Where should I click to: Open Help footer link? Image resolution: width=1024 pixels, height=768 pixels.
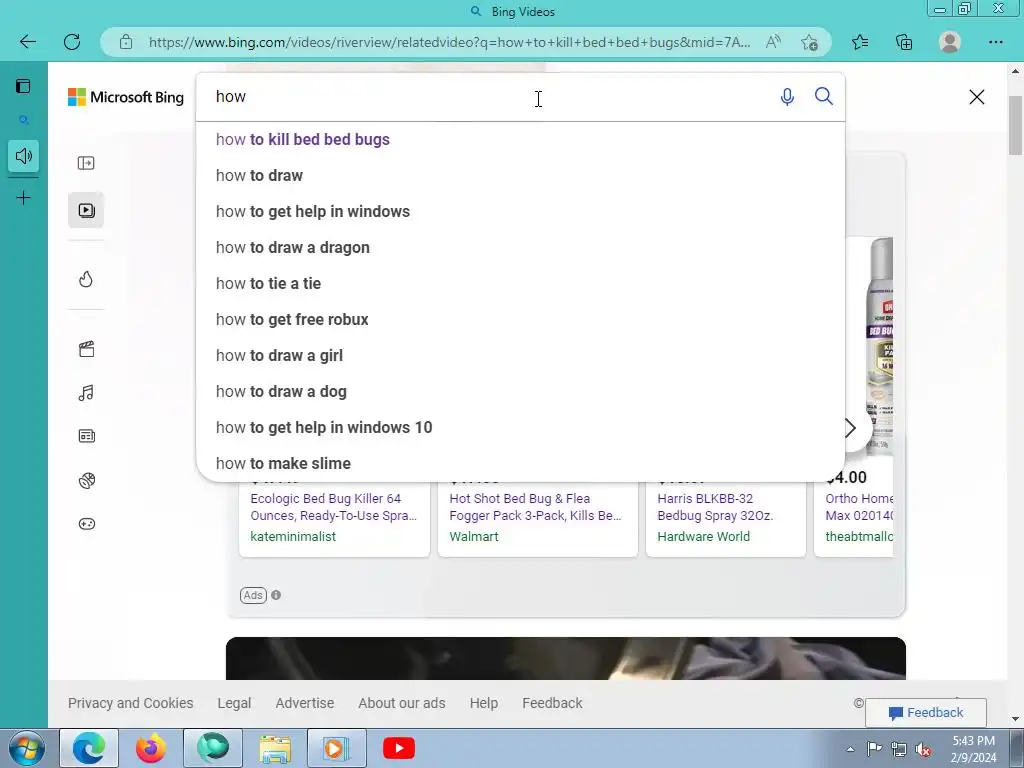pyautogui.click(x=484, y=703)
